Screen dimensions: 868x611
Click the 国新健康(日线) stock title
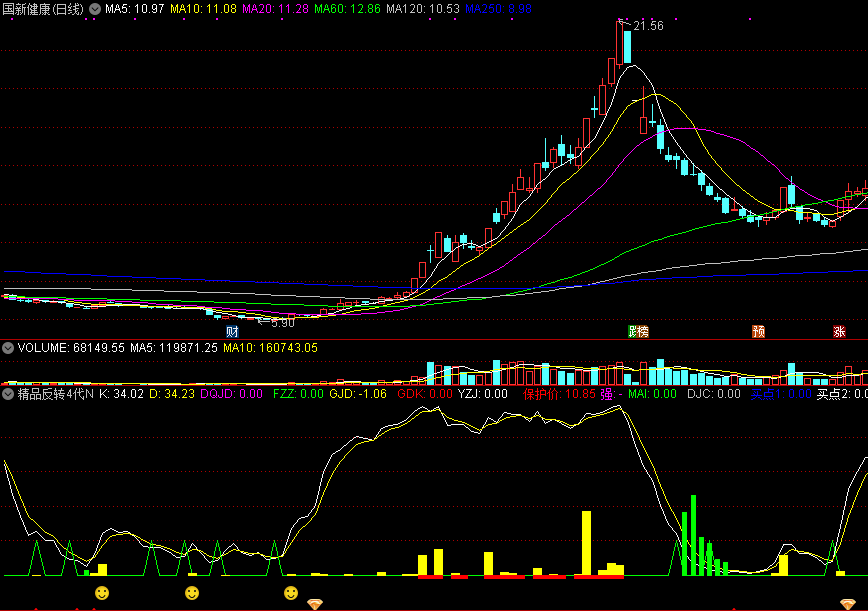coord(43,9)
